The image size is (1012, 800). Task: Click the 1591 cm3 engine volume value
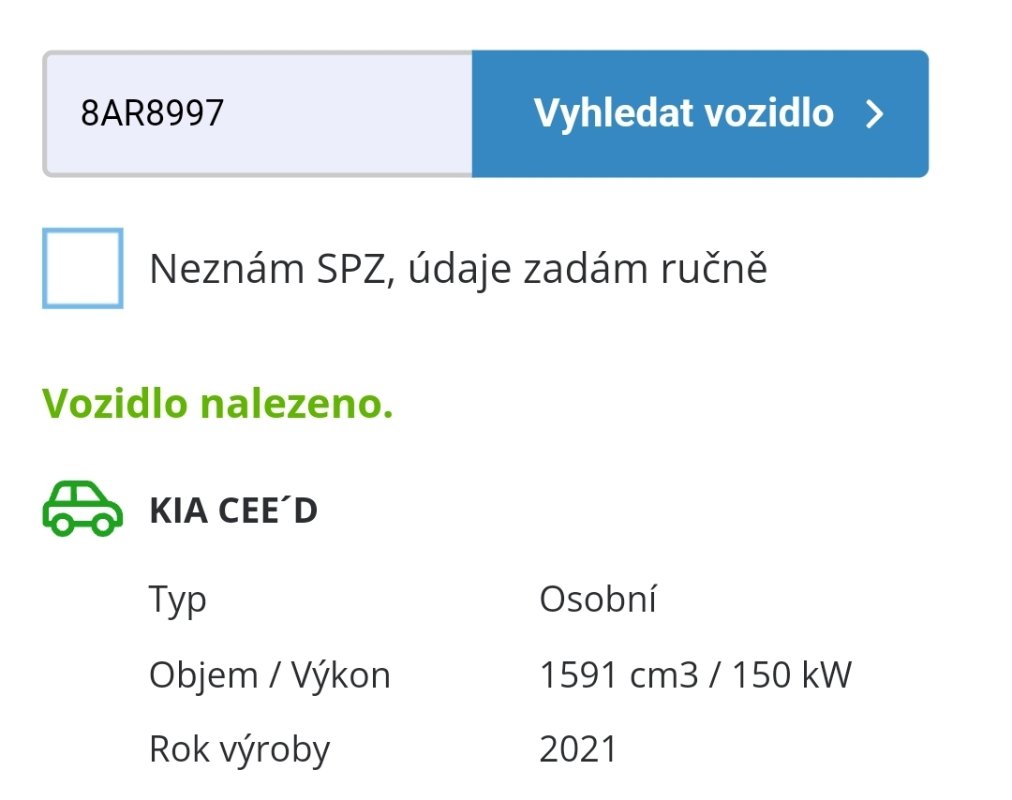pyautogui.click(x=619, y=675)
